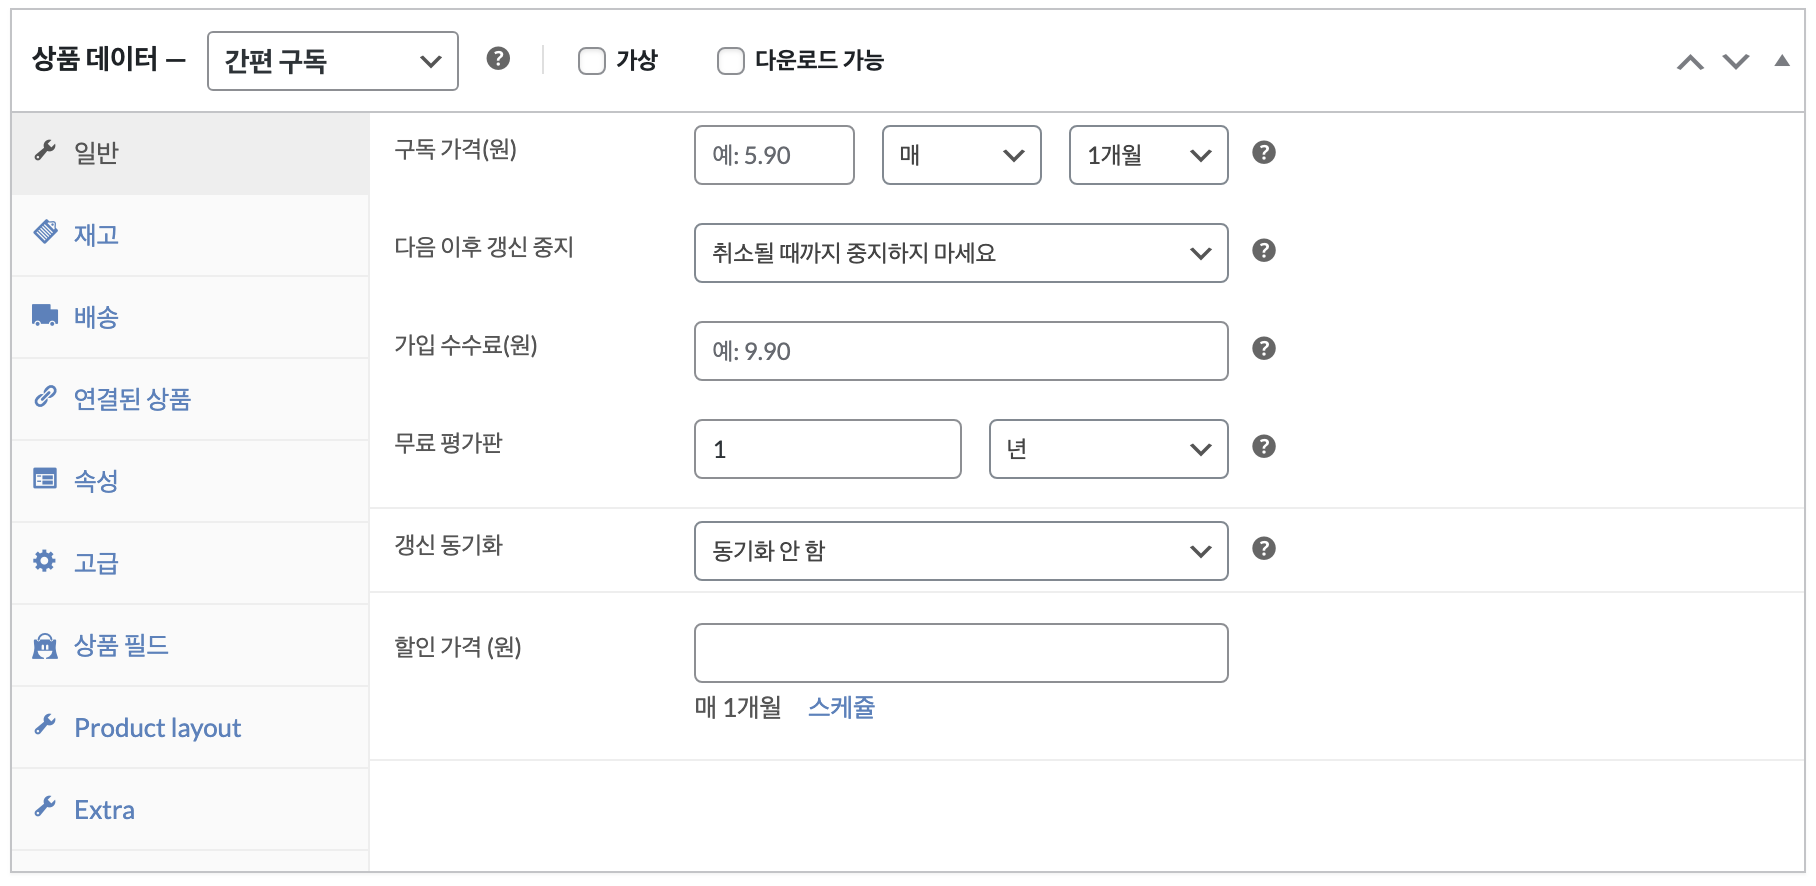Click help icon beside 무료 평가판 row
This screenshot has height=886, width=1816.
pos(1264,447)
